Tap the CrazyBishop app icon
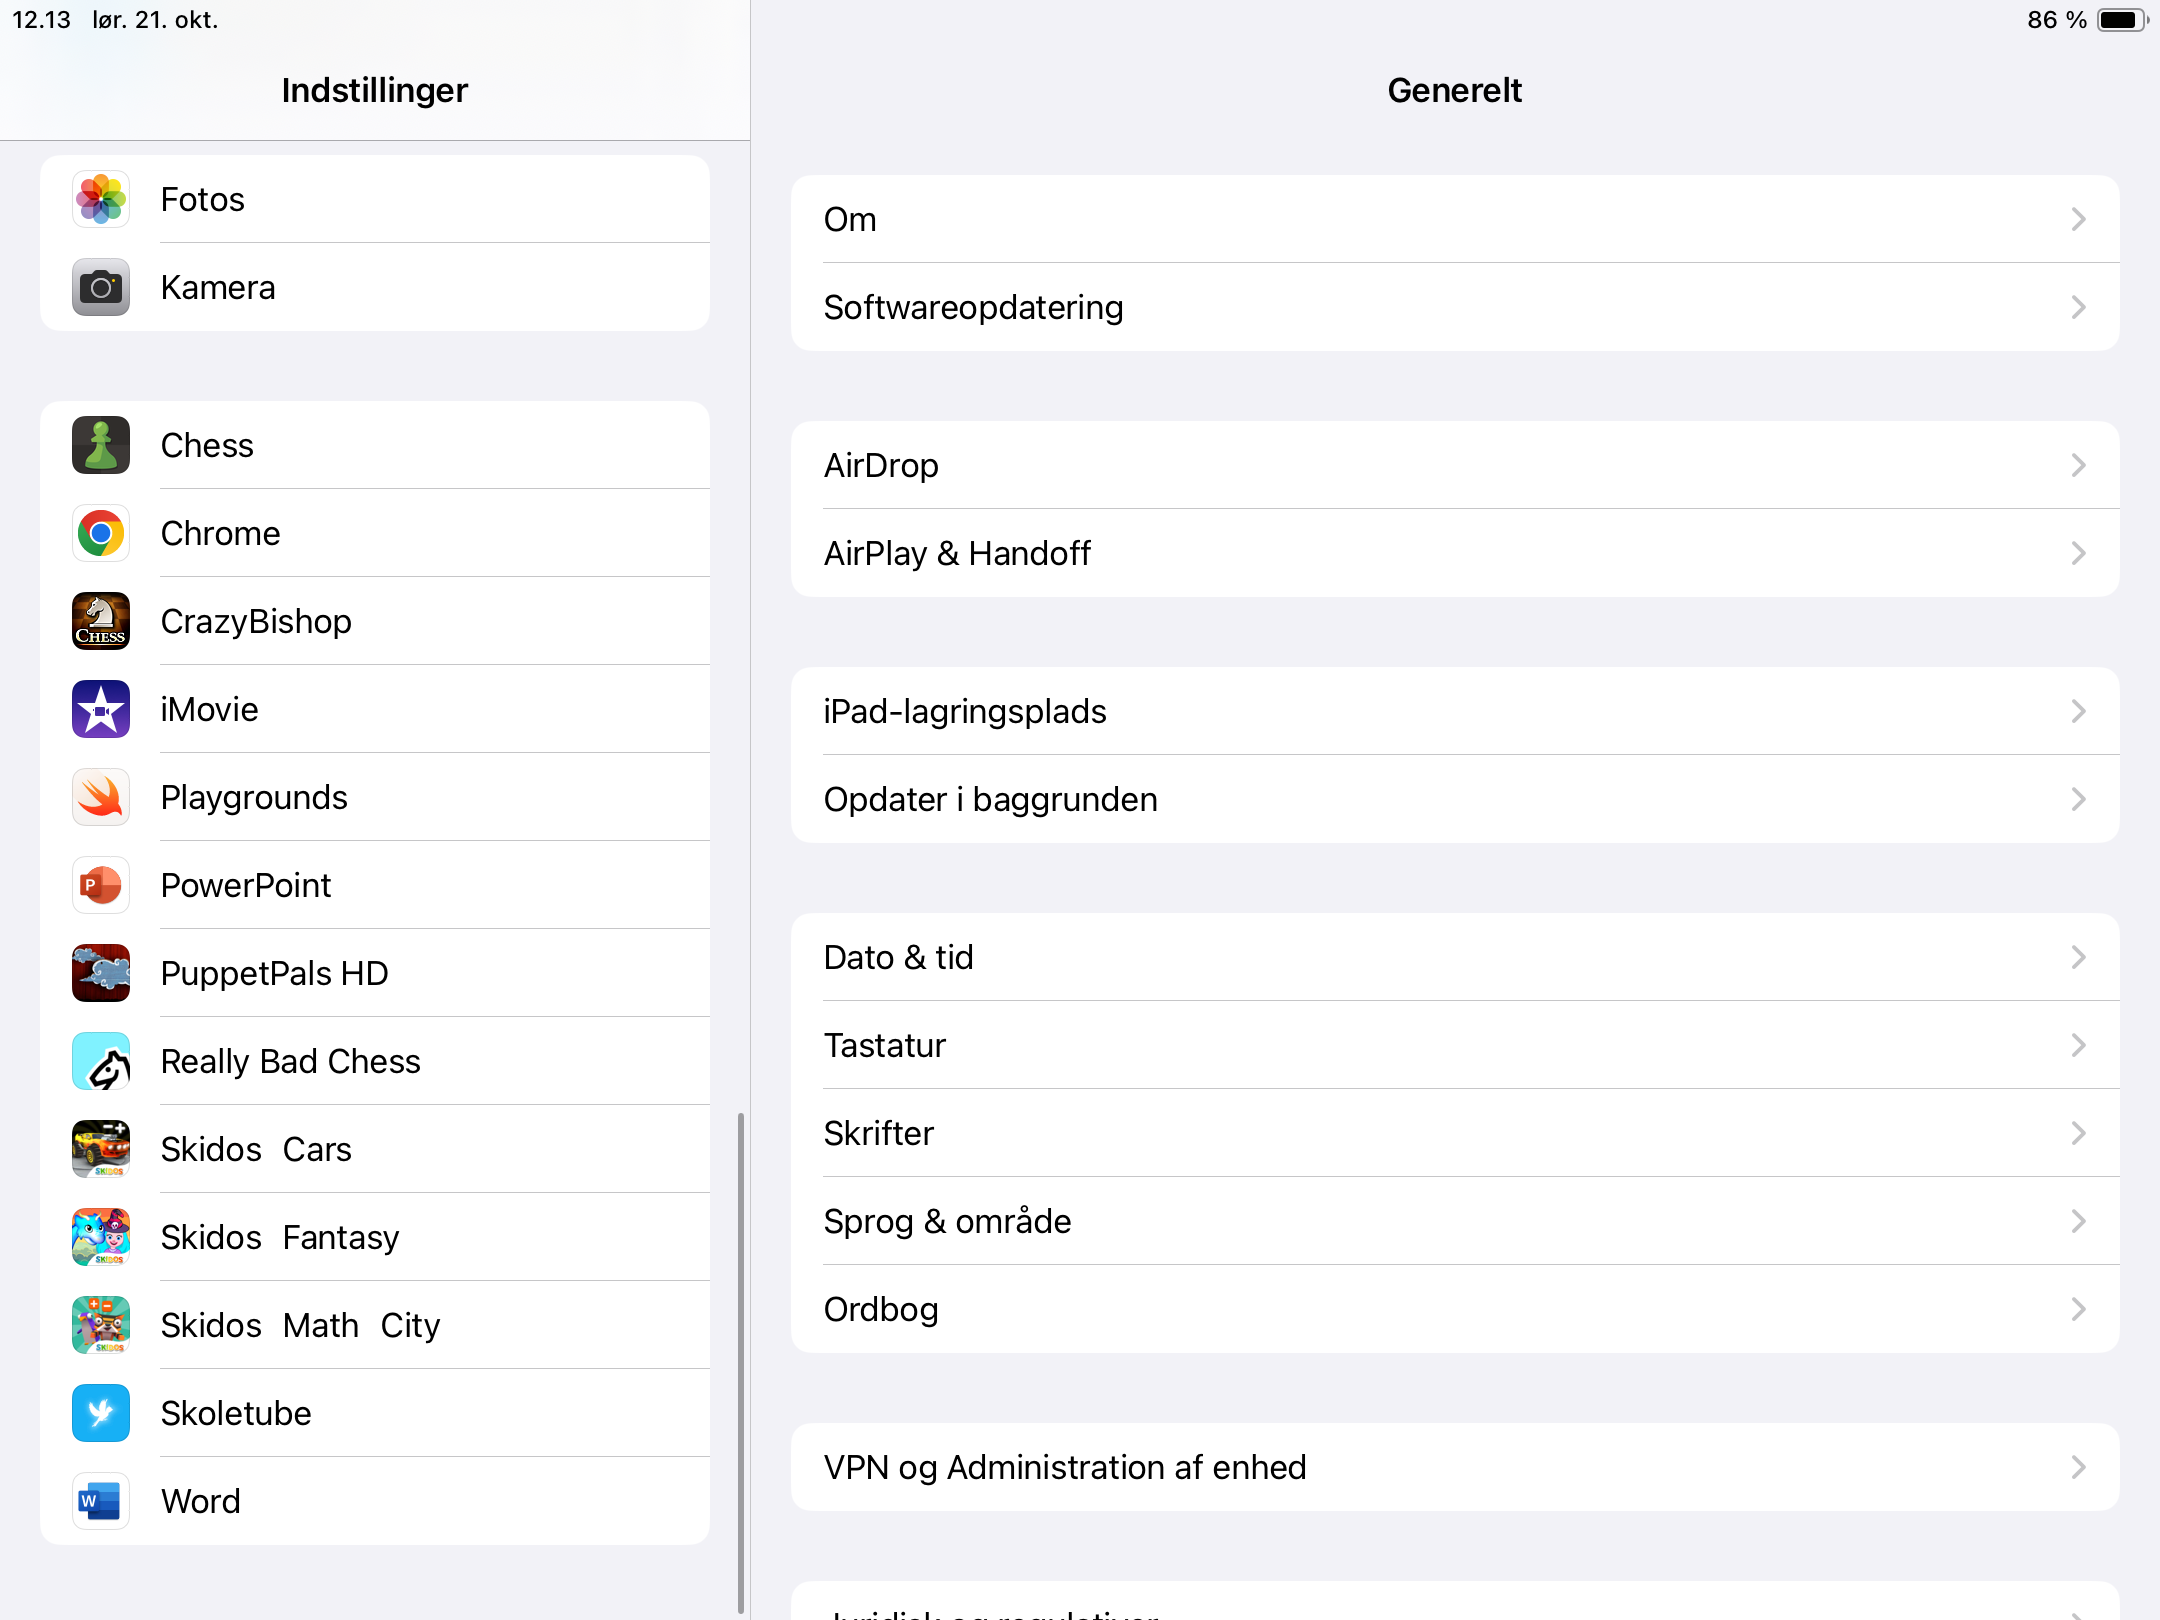 point(101,621)
